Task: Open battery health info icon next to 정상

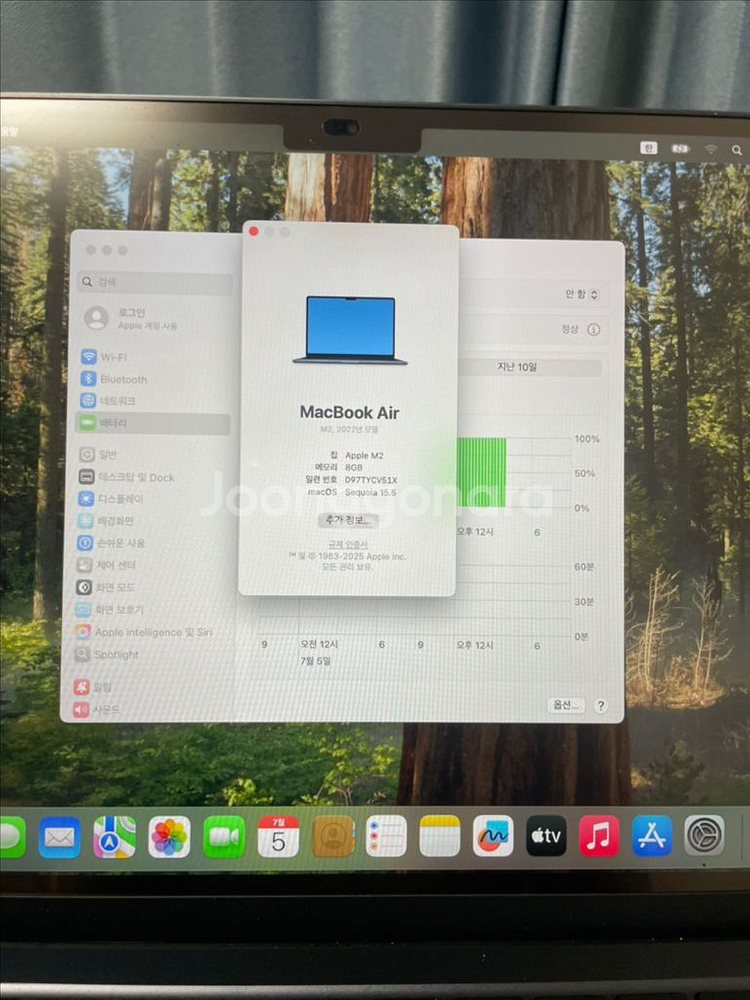Action: pos(593,330)
